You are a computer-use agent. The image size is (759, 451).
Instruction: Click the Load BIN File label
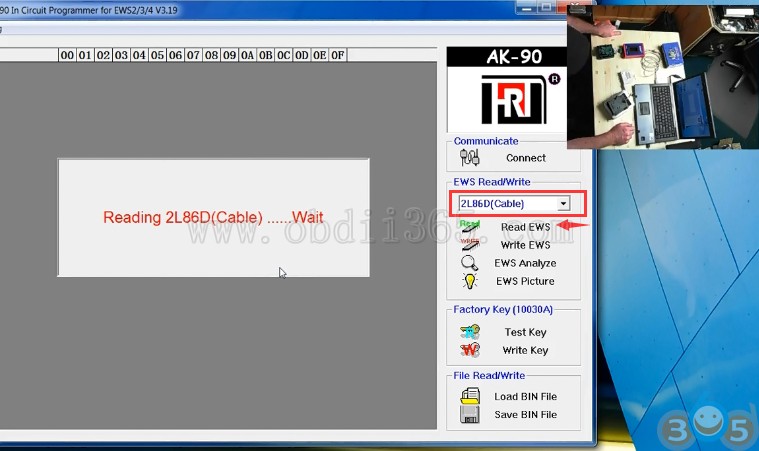click(525, 397)
